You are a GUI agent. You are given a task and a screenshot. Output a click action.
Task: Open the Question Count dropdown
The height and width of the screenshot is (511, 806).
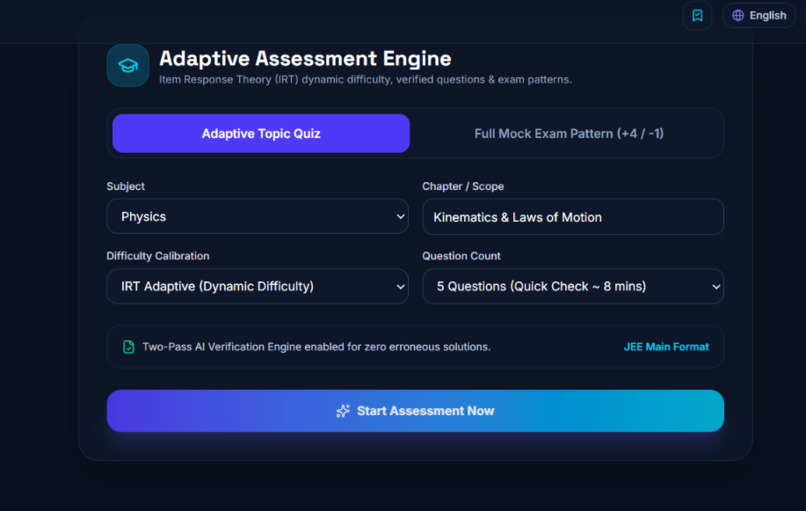click(573, 286)
